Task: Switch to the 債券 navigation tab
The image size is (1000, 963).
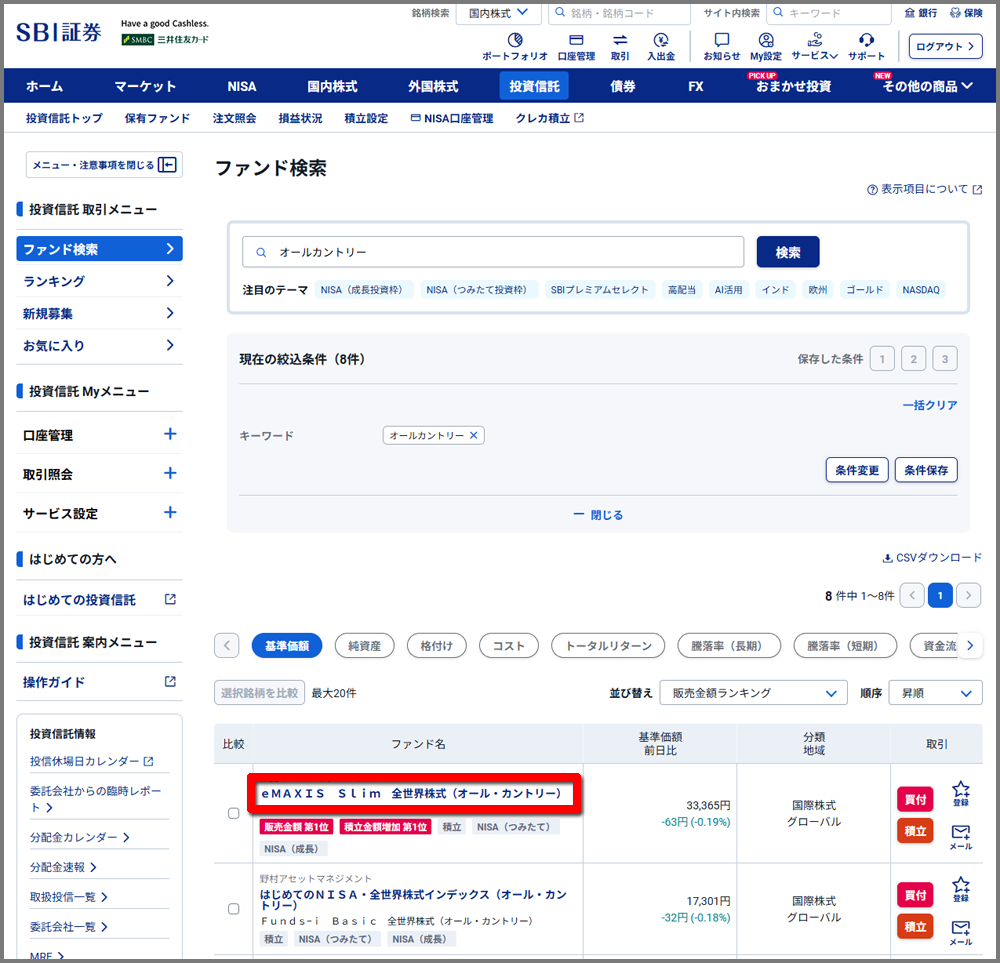Action: (x=620, y=86)
